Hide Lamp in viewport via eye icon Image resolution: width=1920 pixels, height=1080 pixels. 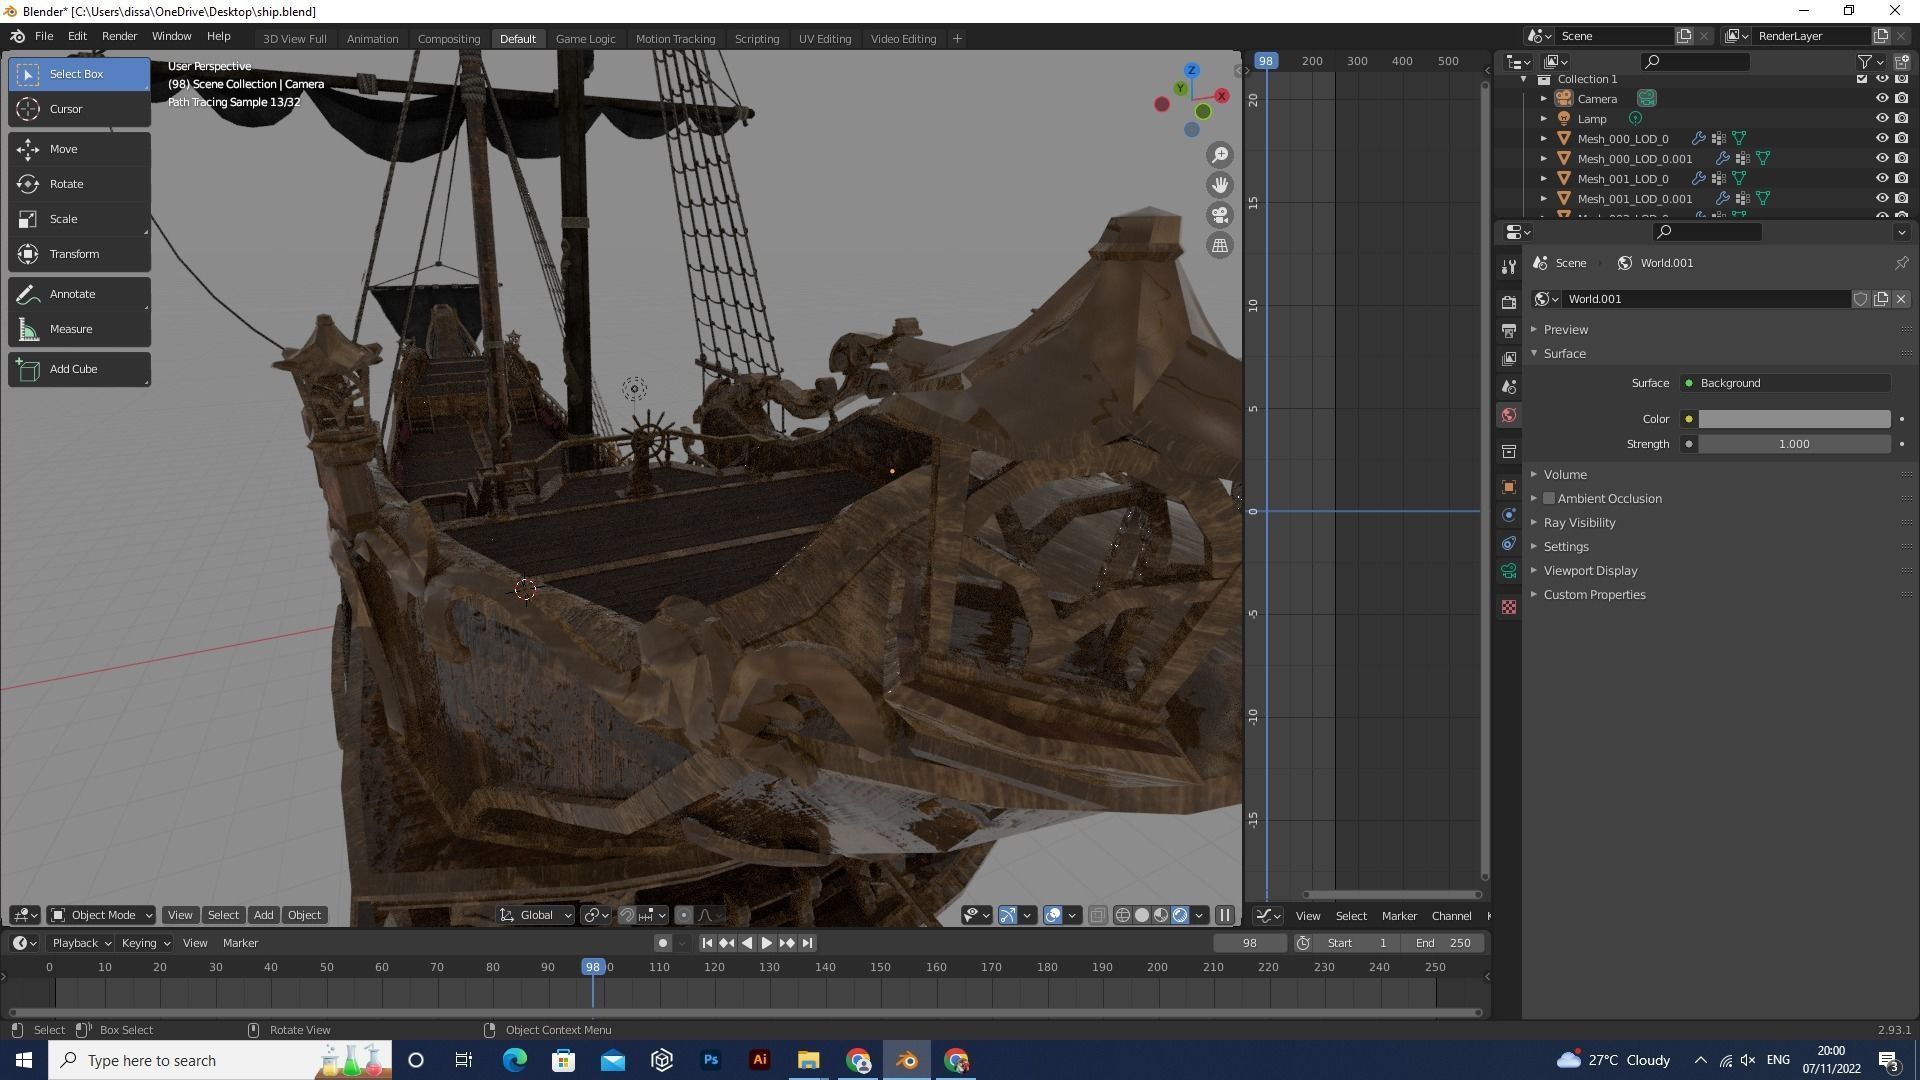click(x=1882, y=118)
